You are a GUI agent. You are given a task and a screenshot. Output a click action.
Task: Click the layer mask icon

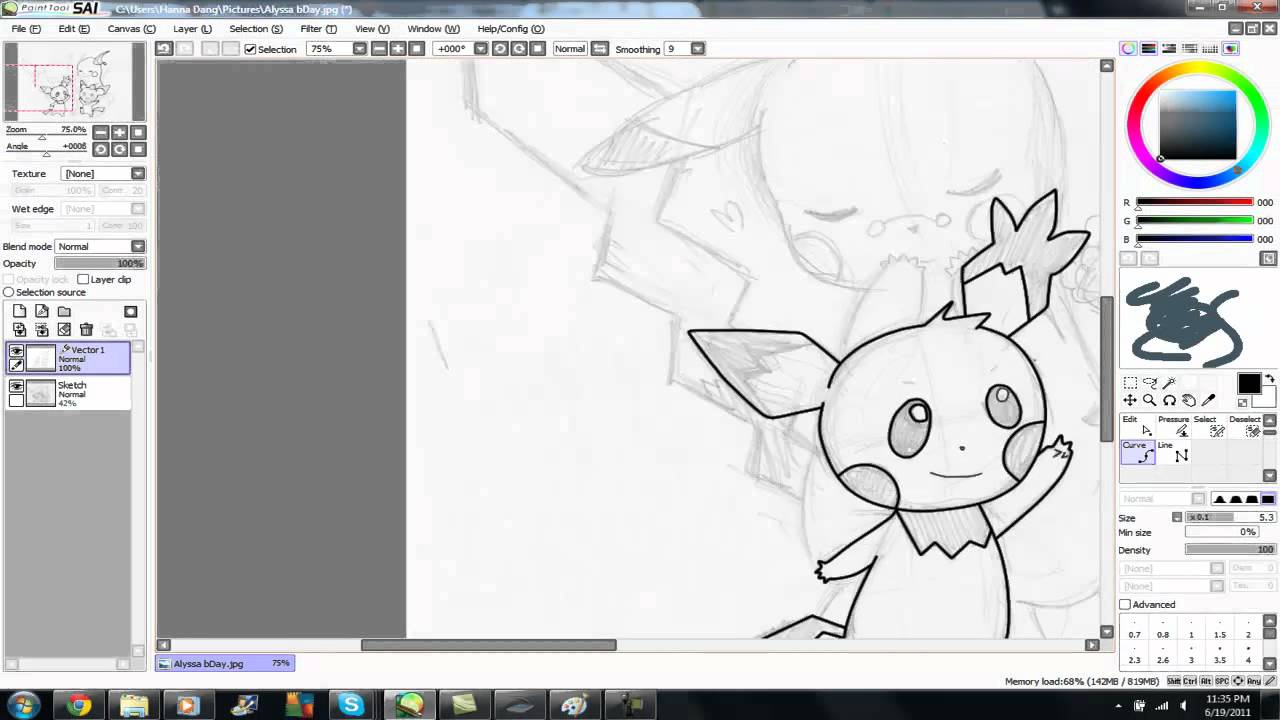pyautogui.click(x=131, y=312)
